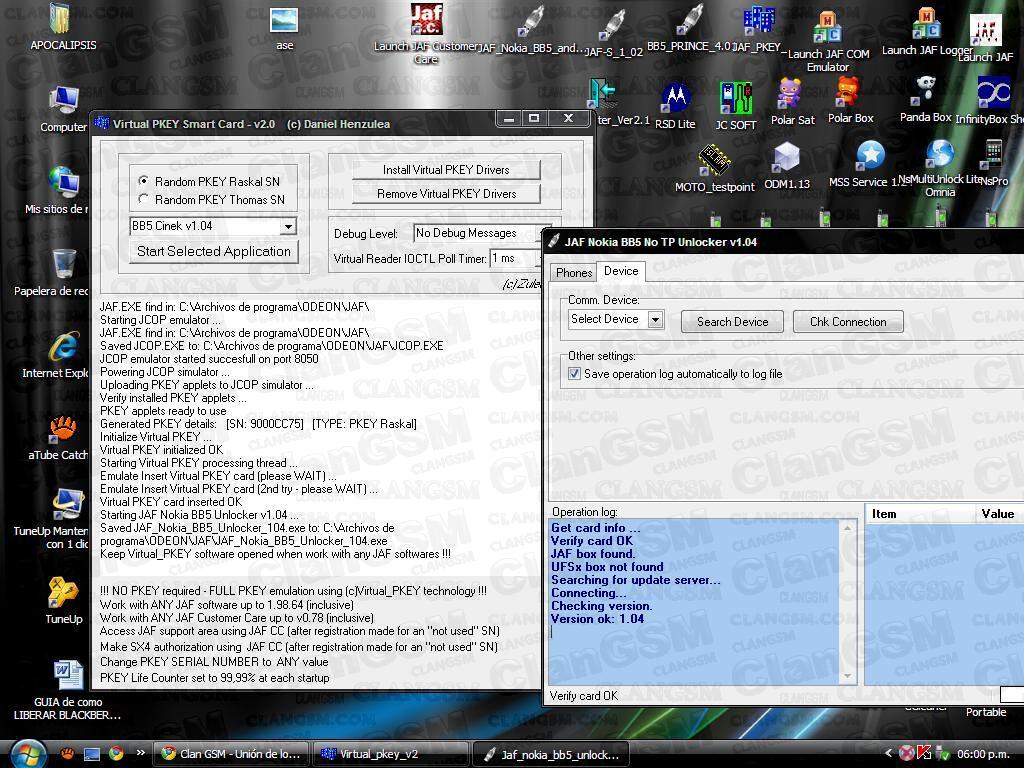Switch to the Device tab

click(621, 271)
